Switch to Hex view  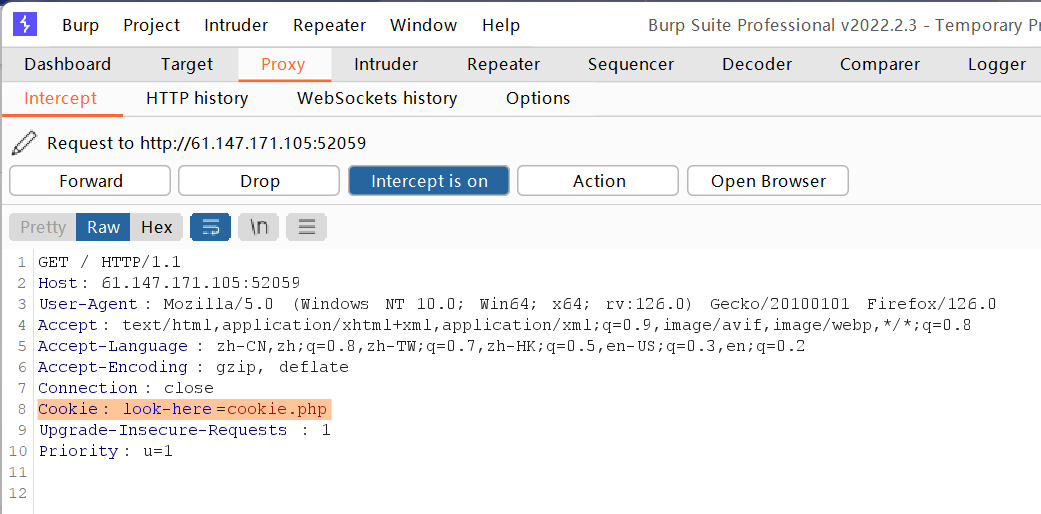(157, 227)
